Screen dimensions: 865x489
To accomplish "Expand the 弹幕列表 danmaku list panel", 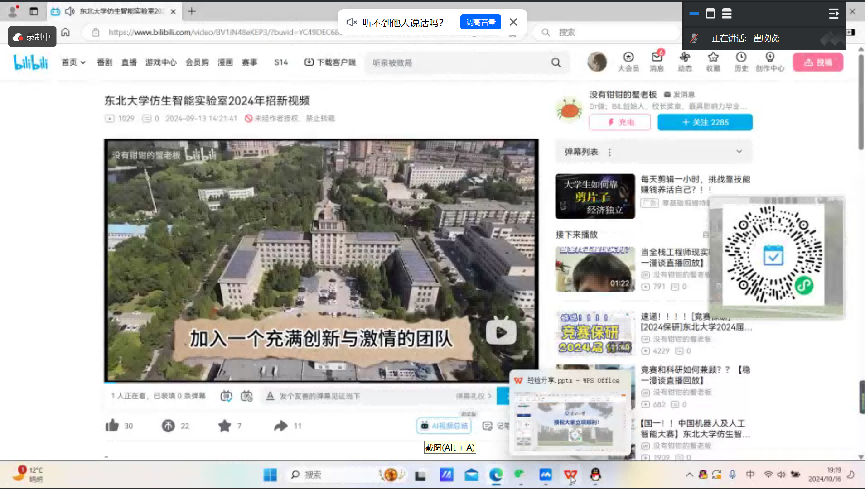I will 740,151.
